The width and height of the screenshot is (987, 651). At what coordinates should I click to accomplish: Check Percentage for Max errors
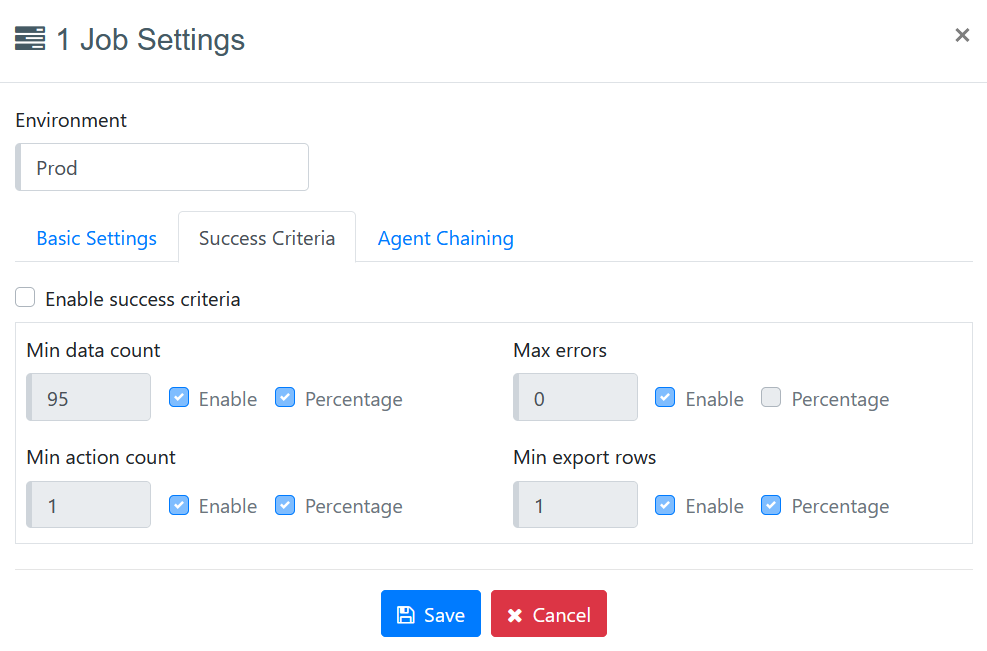(x=771, y=398)
